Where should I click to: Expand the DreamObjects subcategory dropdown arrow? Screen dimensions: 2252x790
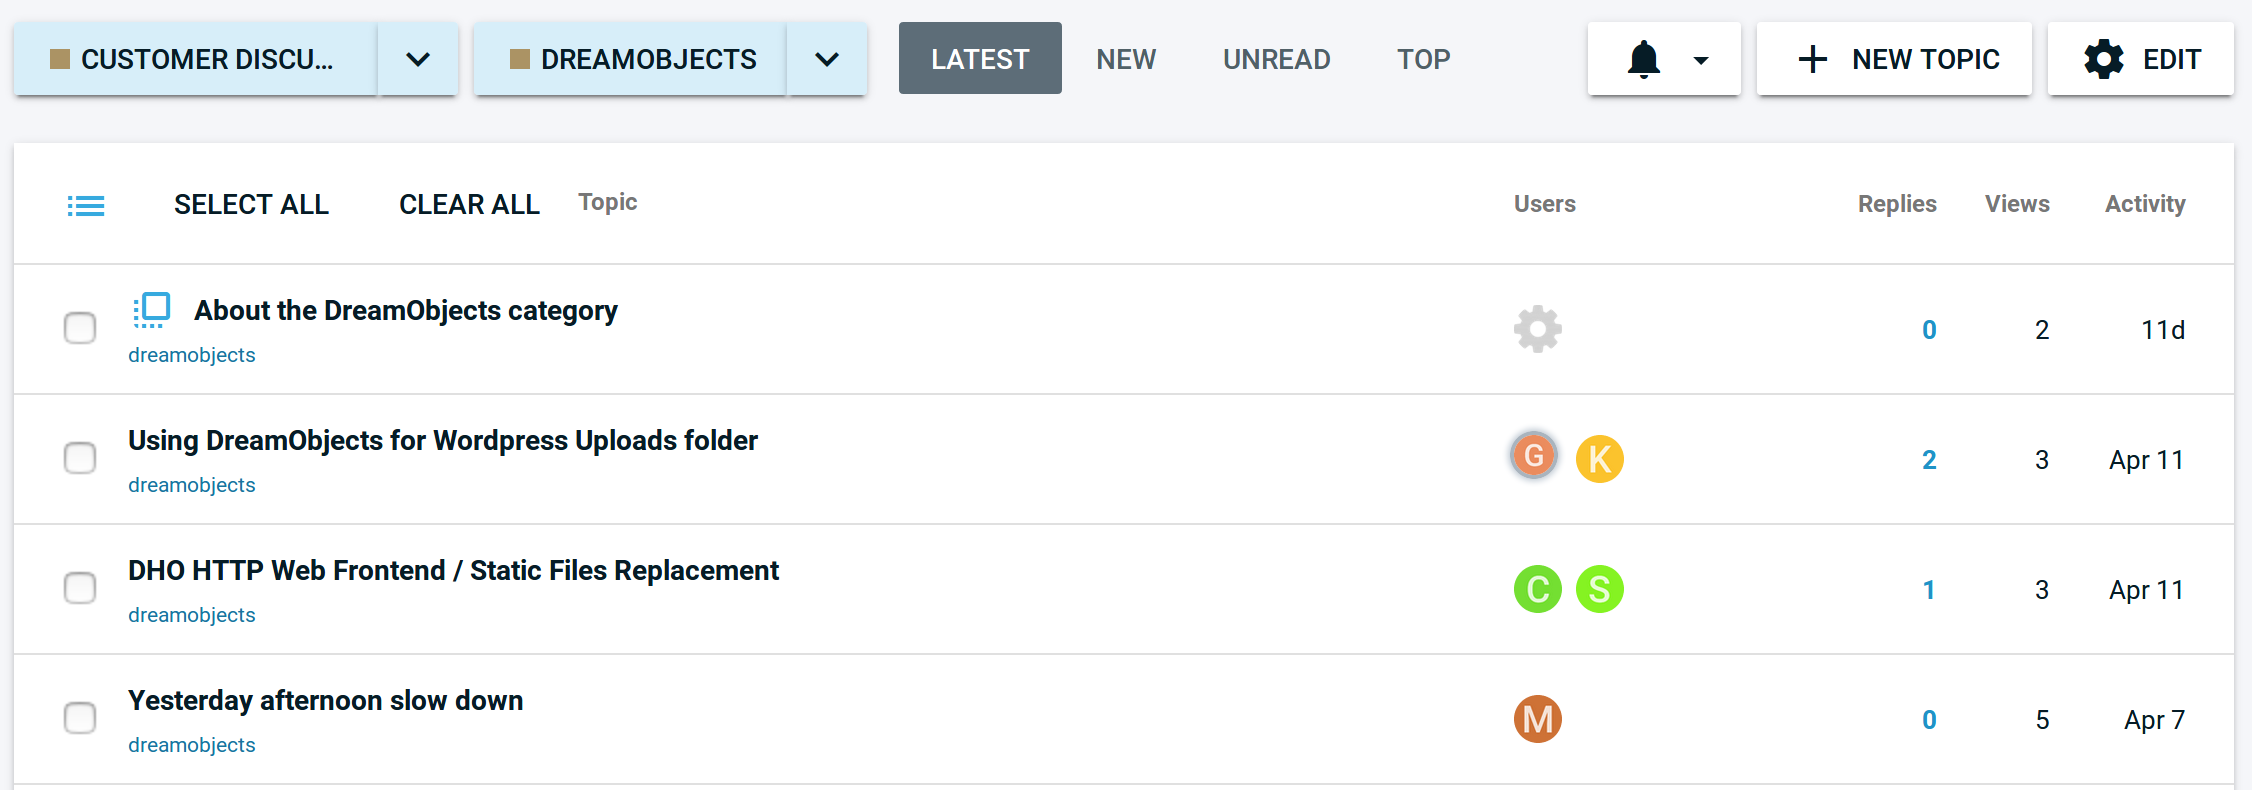pos(827,60)
